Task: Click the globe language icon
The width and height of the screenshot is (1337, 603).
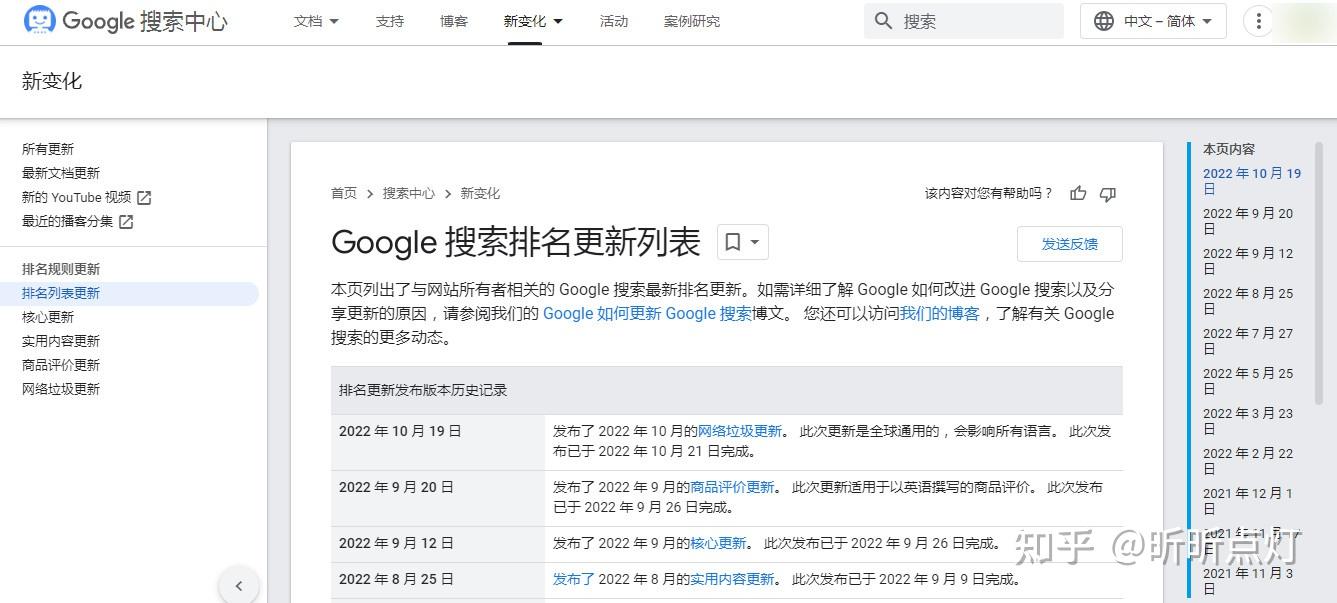Action: coord(1104,21)
